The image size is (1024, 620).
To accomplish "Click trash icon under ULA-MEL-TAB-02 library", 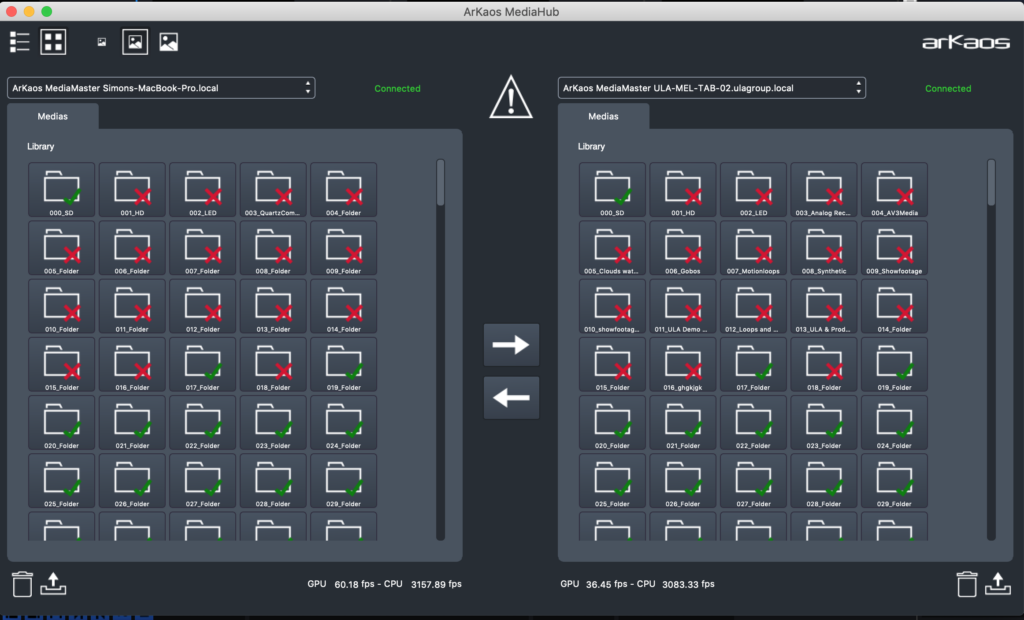I will (x=967, y=583).
